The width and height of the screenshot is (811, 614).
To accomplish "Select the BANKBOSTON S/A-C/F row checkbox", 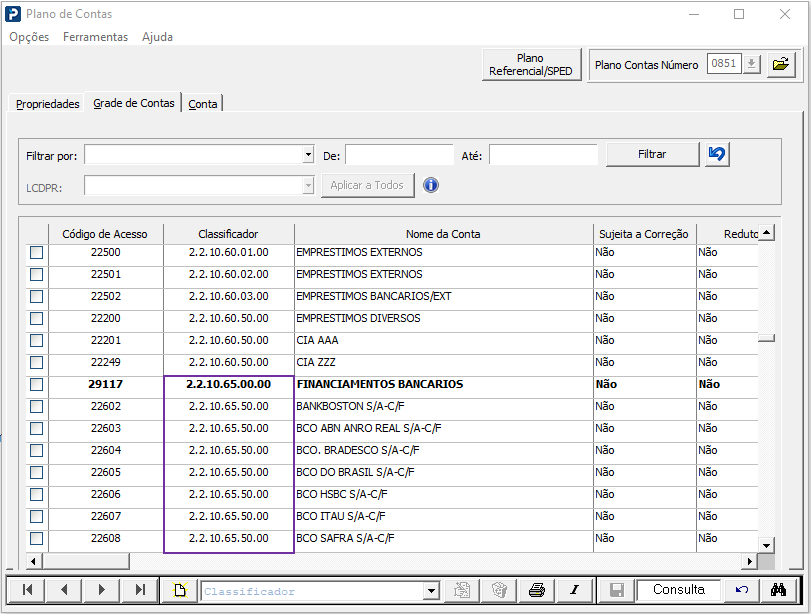I will [x=36, y=407].
